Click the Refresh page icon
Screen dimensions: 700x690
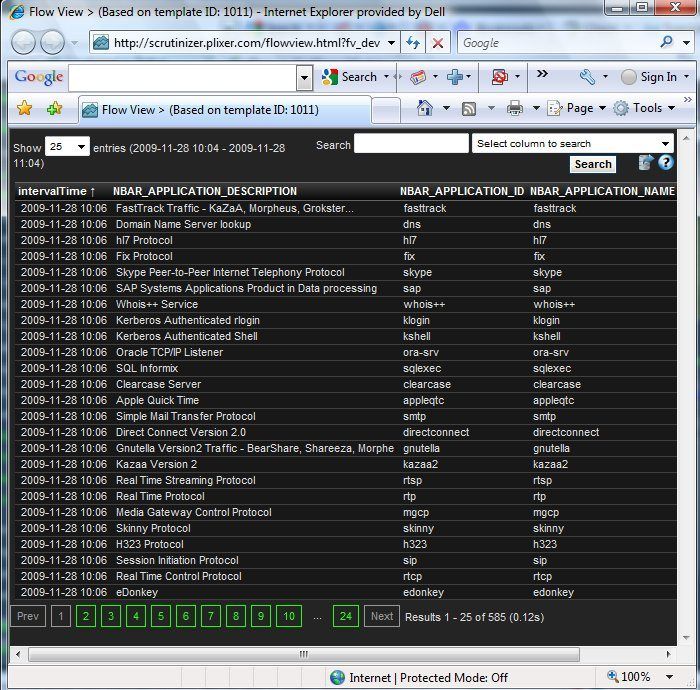tap(413, 43)
